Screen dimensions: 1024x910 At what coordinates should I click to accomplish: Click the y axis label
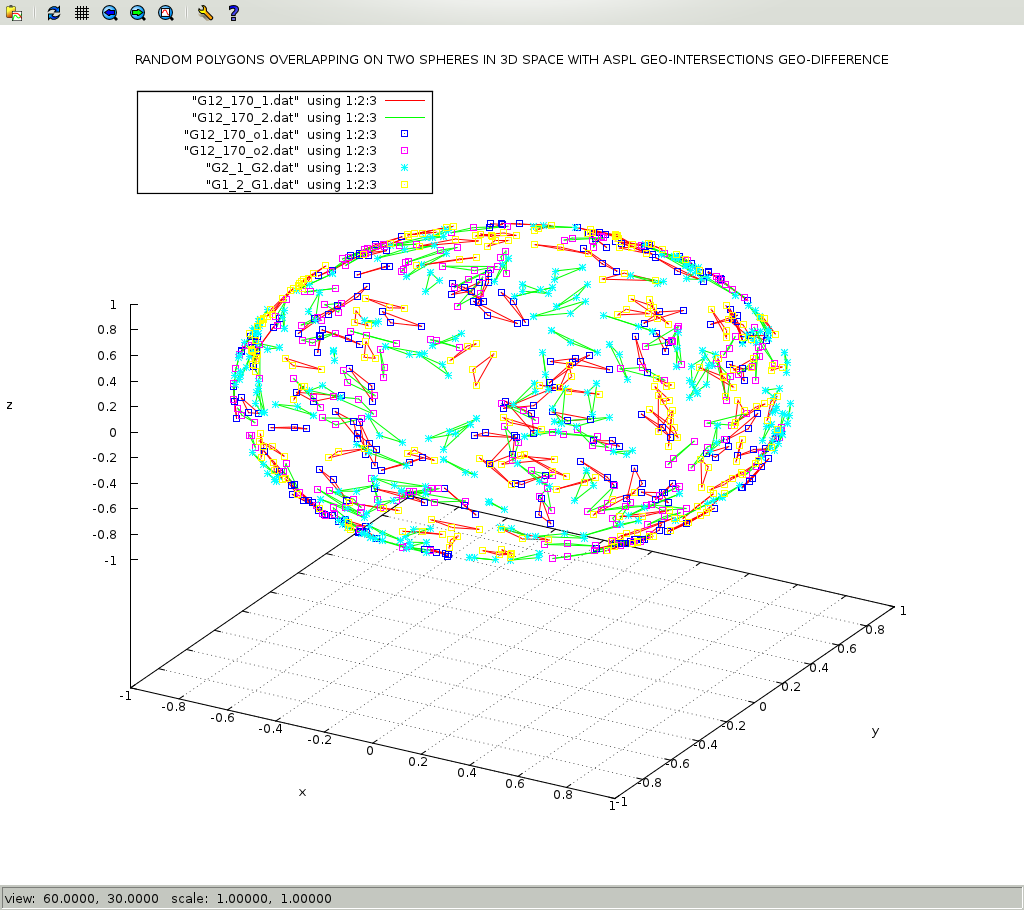coord(875,731)
